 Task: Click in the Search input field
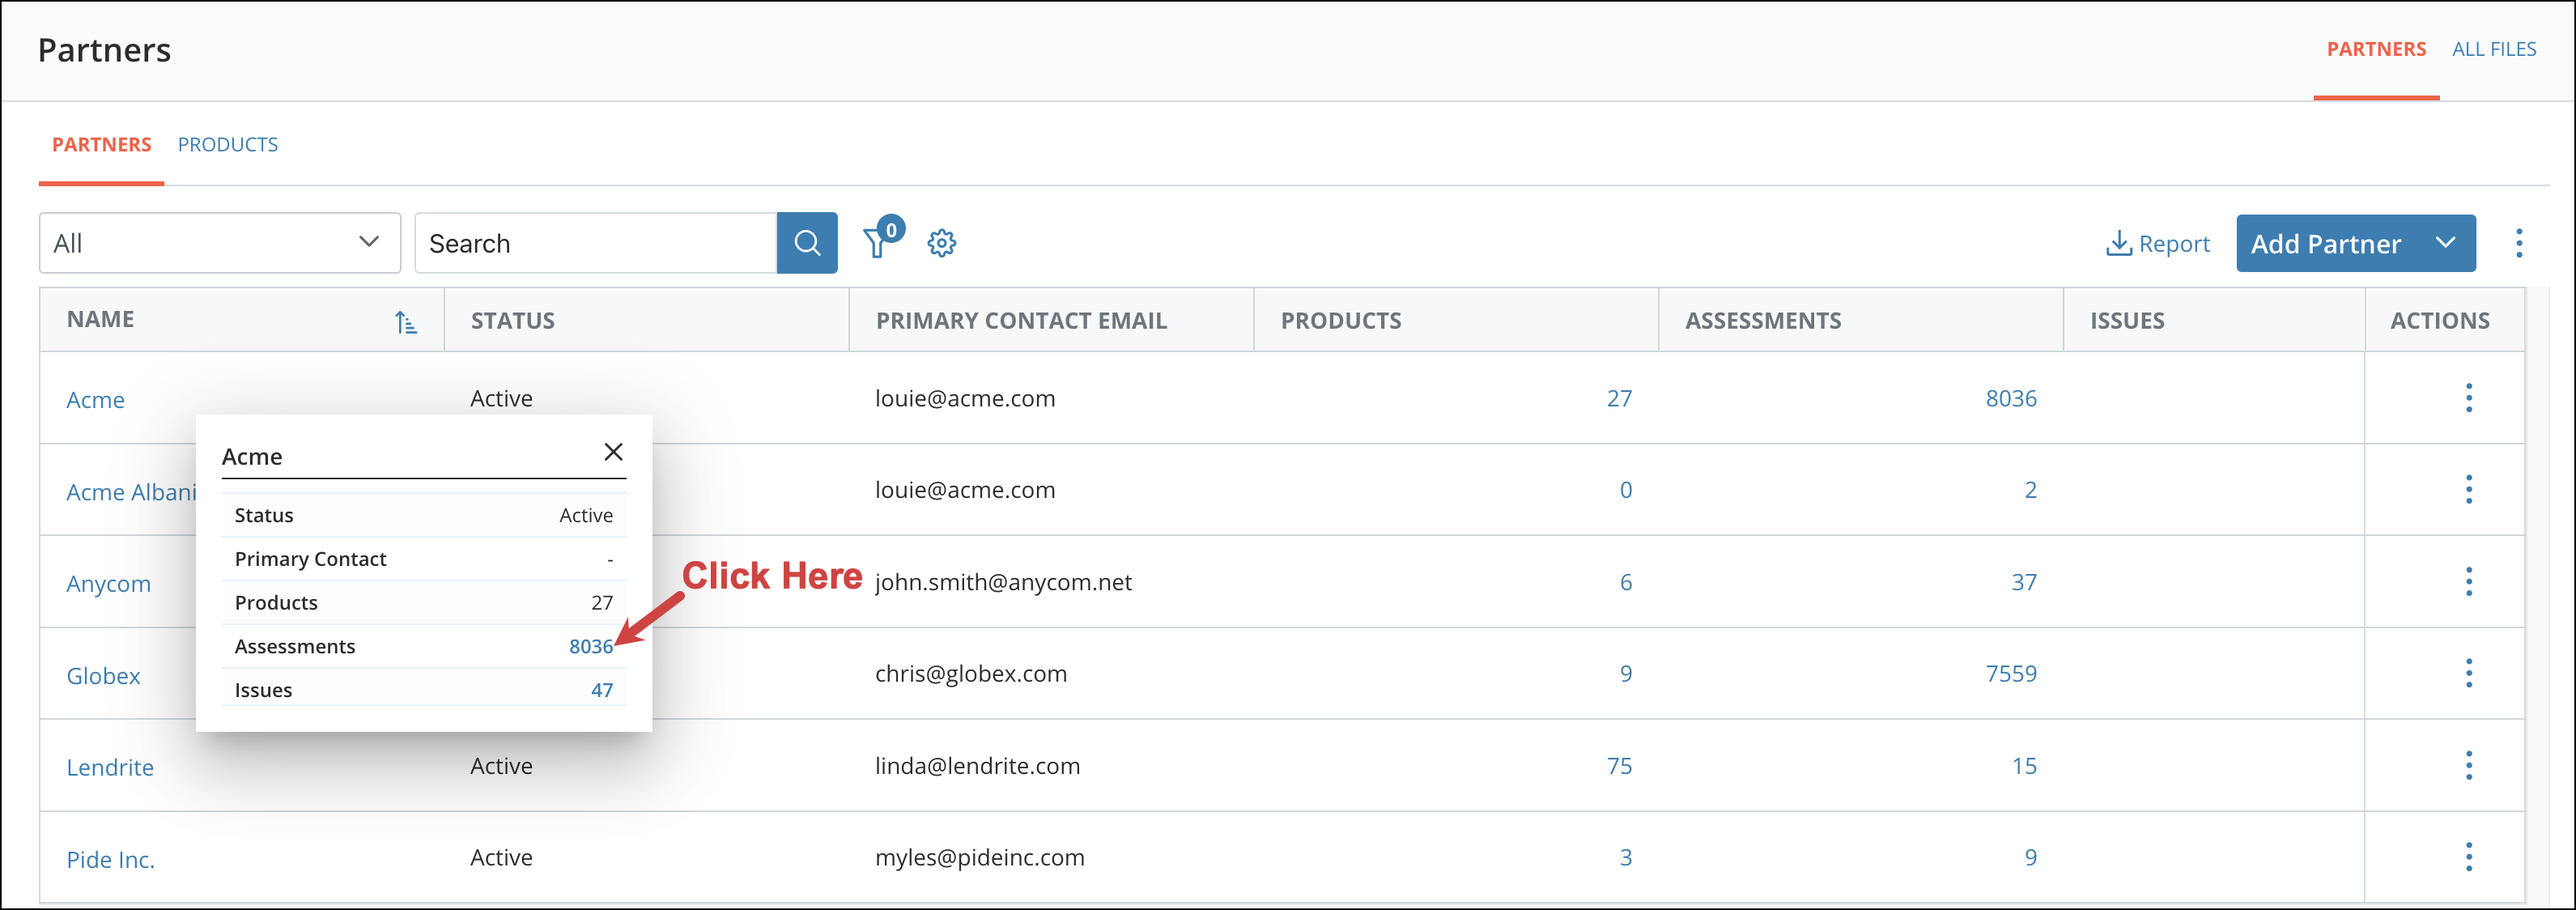(595, 243)
